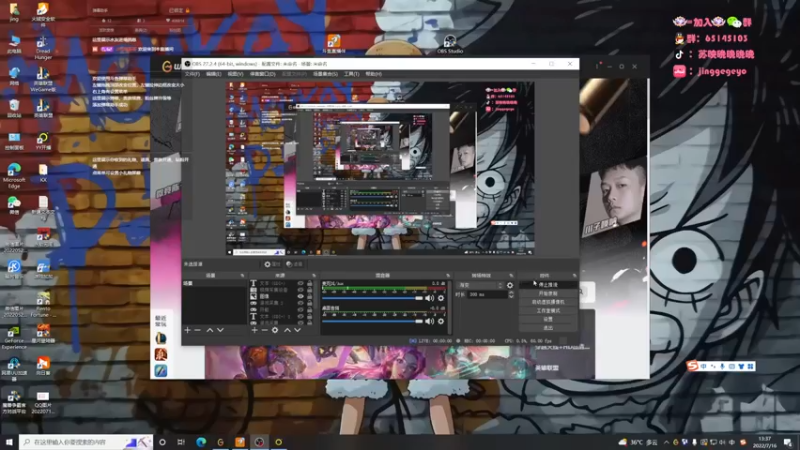This screenshot has width=800, height=450.
Task: Open Task View on the taskbar
Action: [181, 442]
